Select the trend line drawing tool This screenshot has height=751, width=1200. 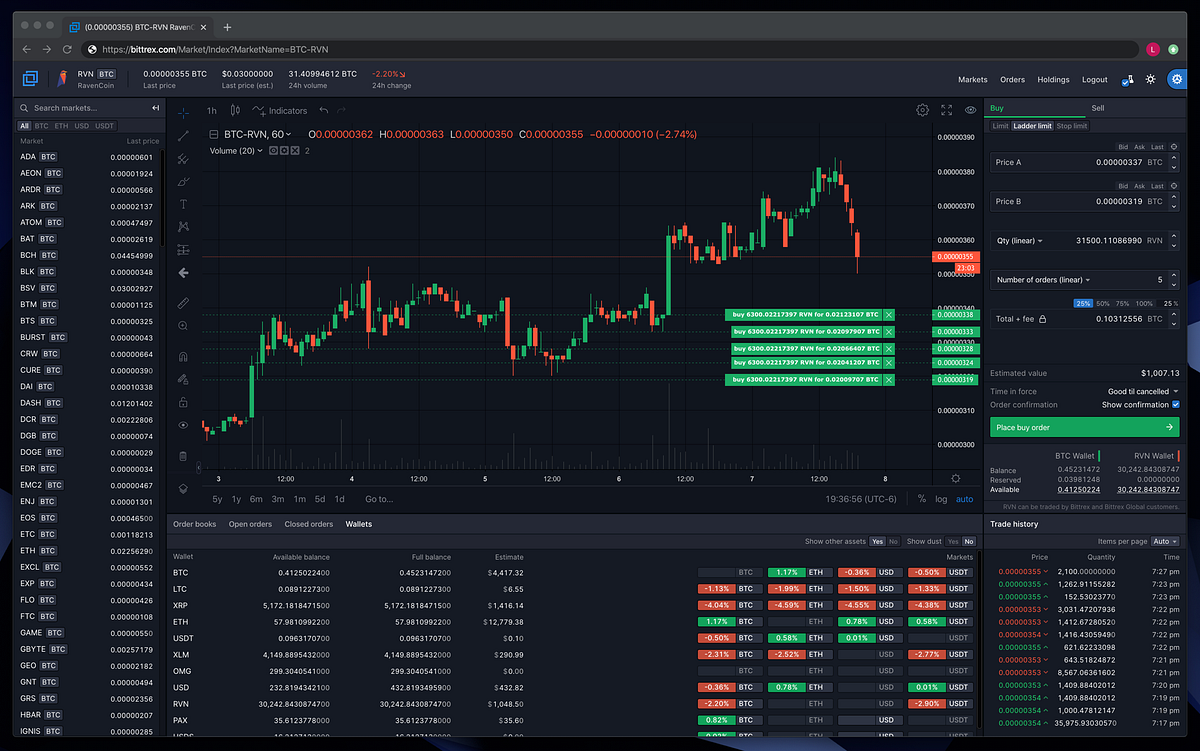(183, 135)
